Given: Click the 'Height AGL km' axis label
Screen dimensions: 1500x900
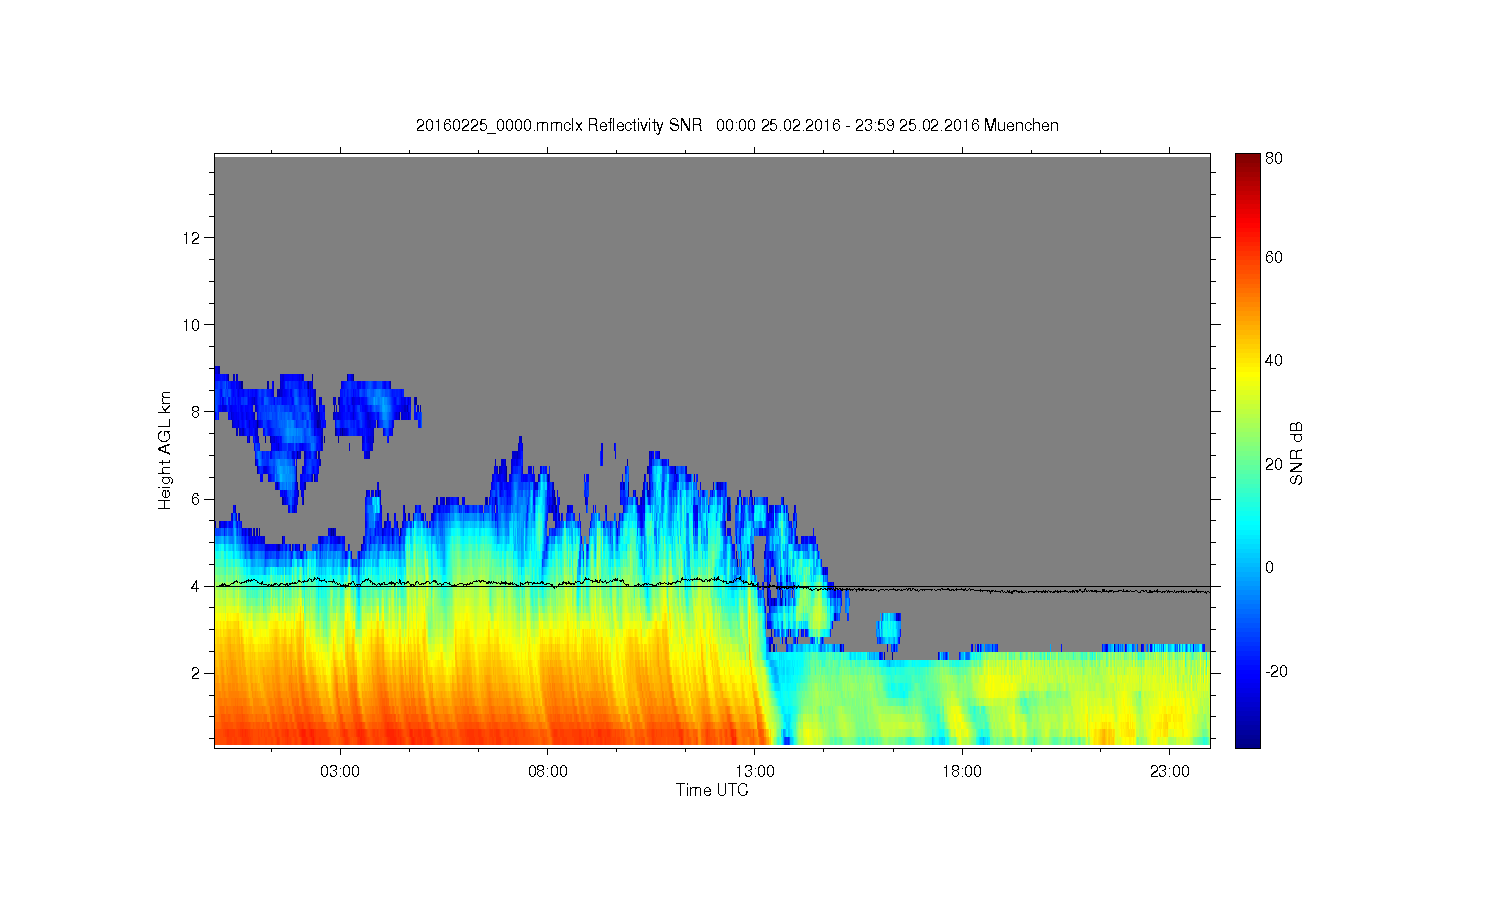Looking at the screenshot, I should pyautogui.click(x=166, y=450).
